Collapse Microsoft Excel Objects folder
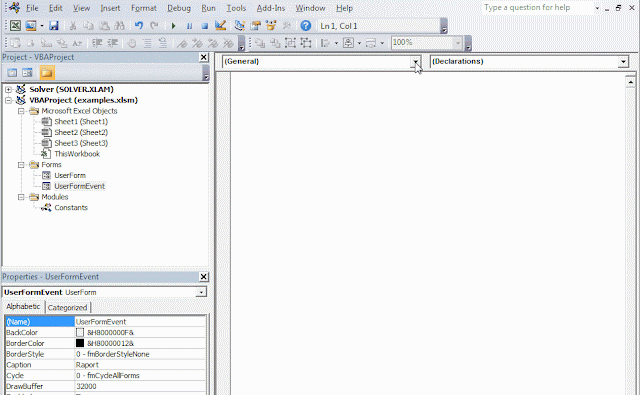 [x=21, y=111]
